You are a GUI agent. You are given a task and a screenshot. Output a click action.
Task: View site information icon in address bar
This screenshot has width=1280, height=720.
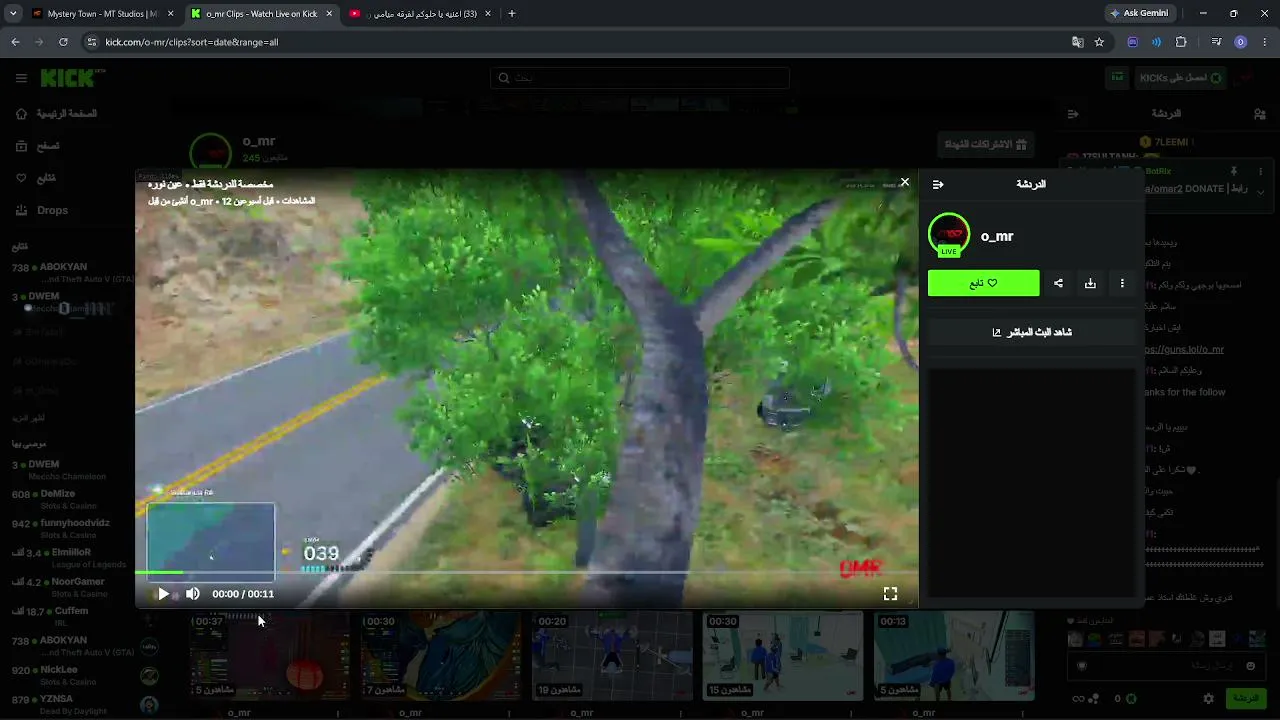pyautogui.click(x=92, y=42)
